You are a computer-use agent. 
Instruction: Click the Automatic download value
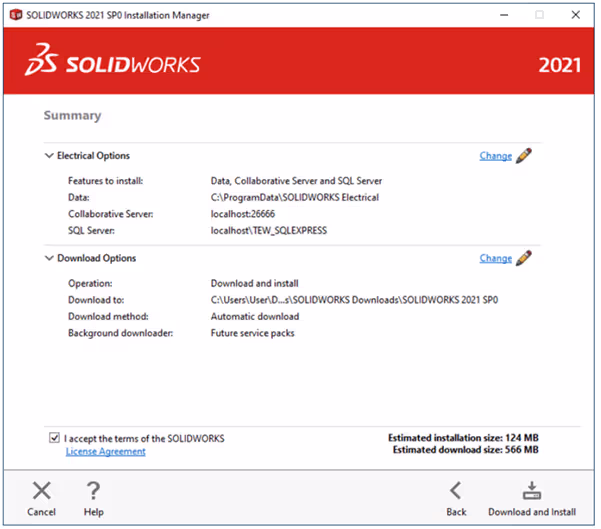[x=255, y=316]
